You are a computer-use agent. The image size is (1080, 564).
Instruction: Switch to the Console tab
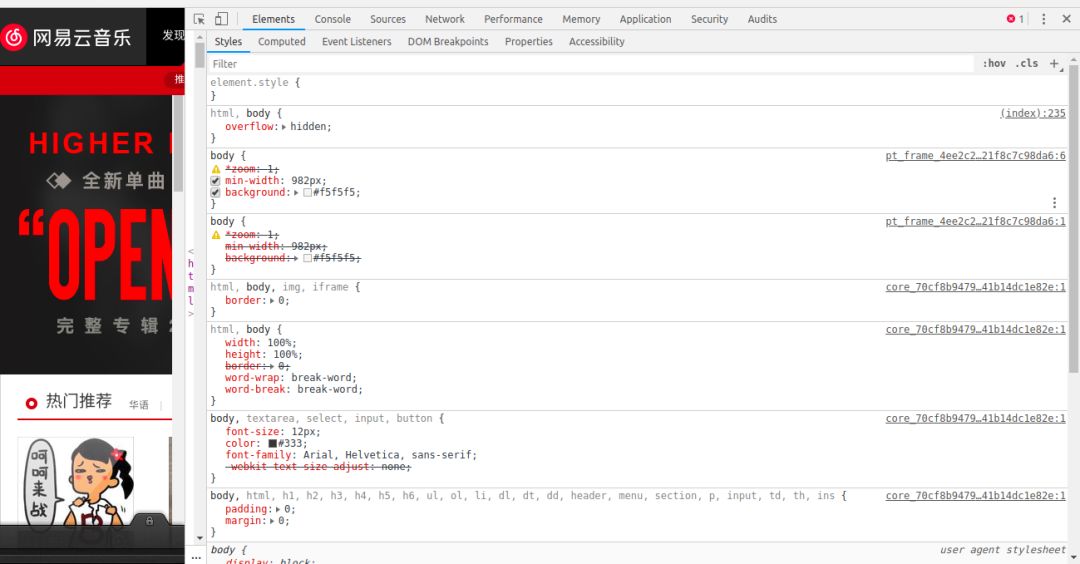point(333,19)
